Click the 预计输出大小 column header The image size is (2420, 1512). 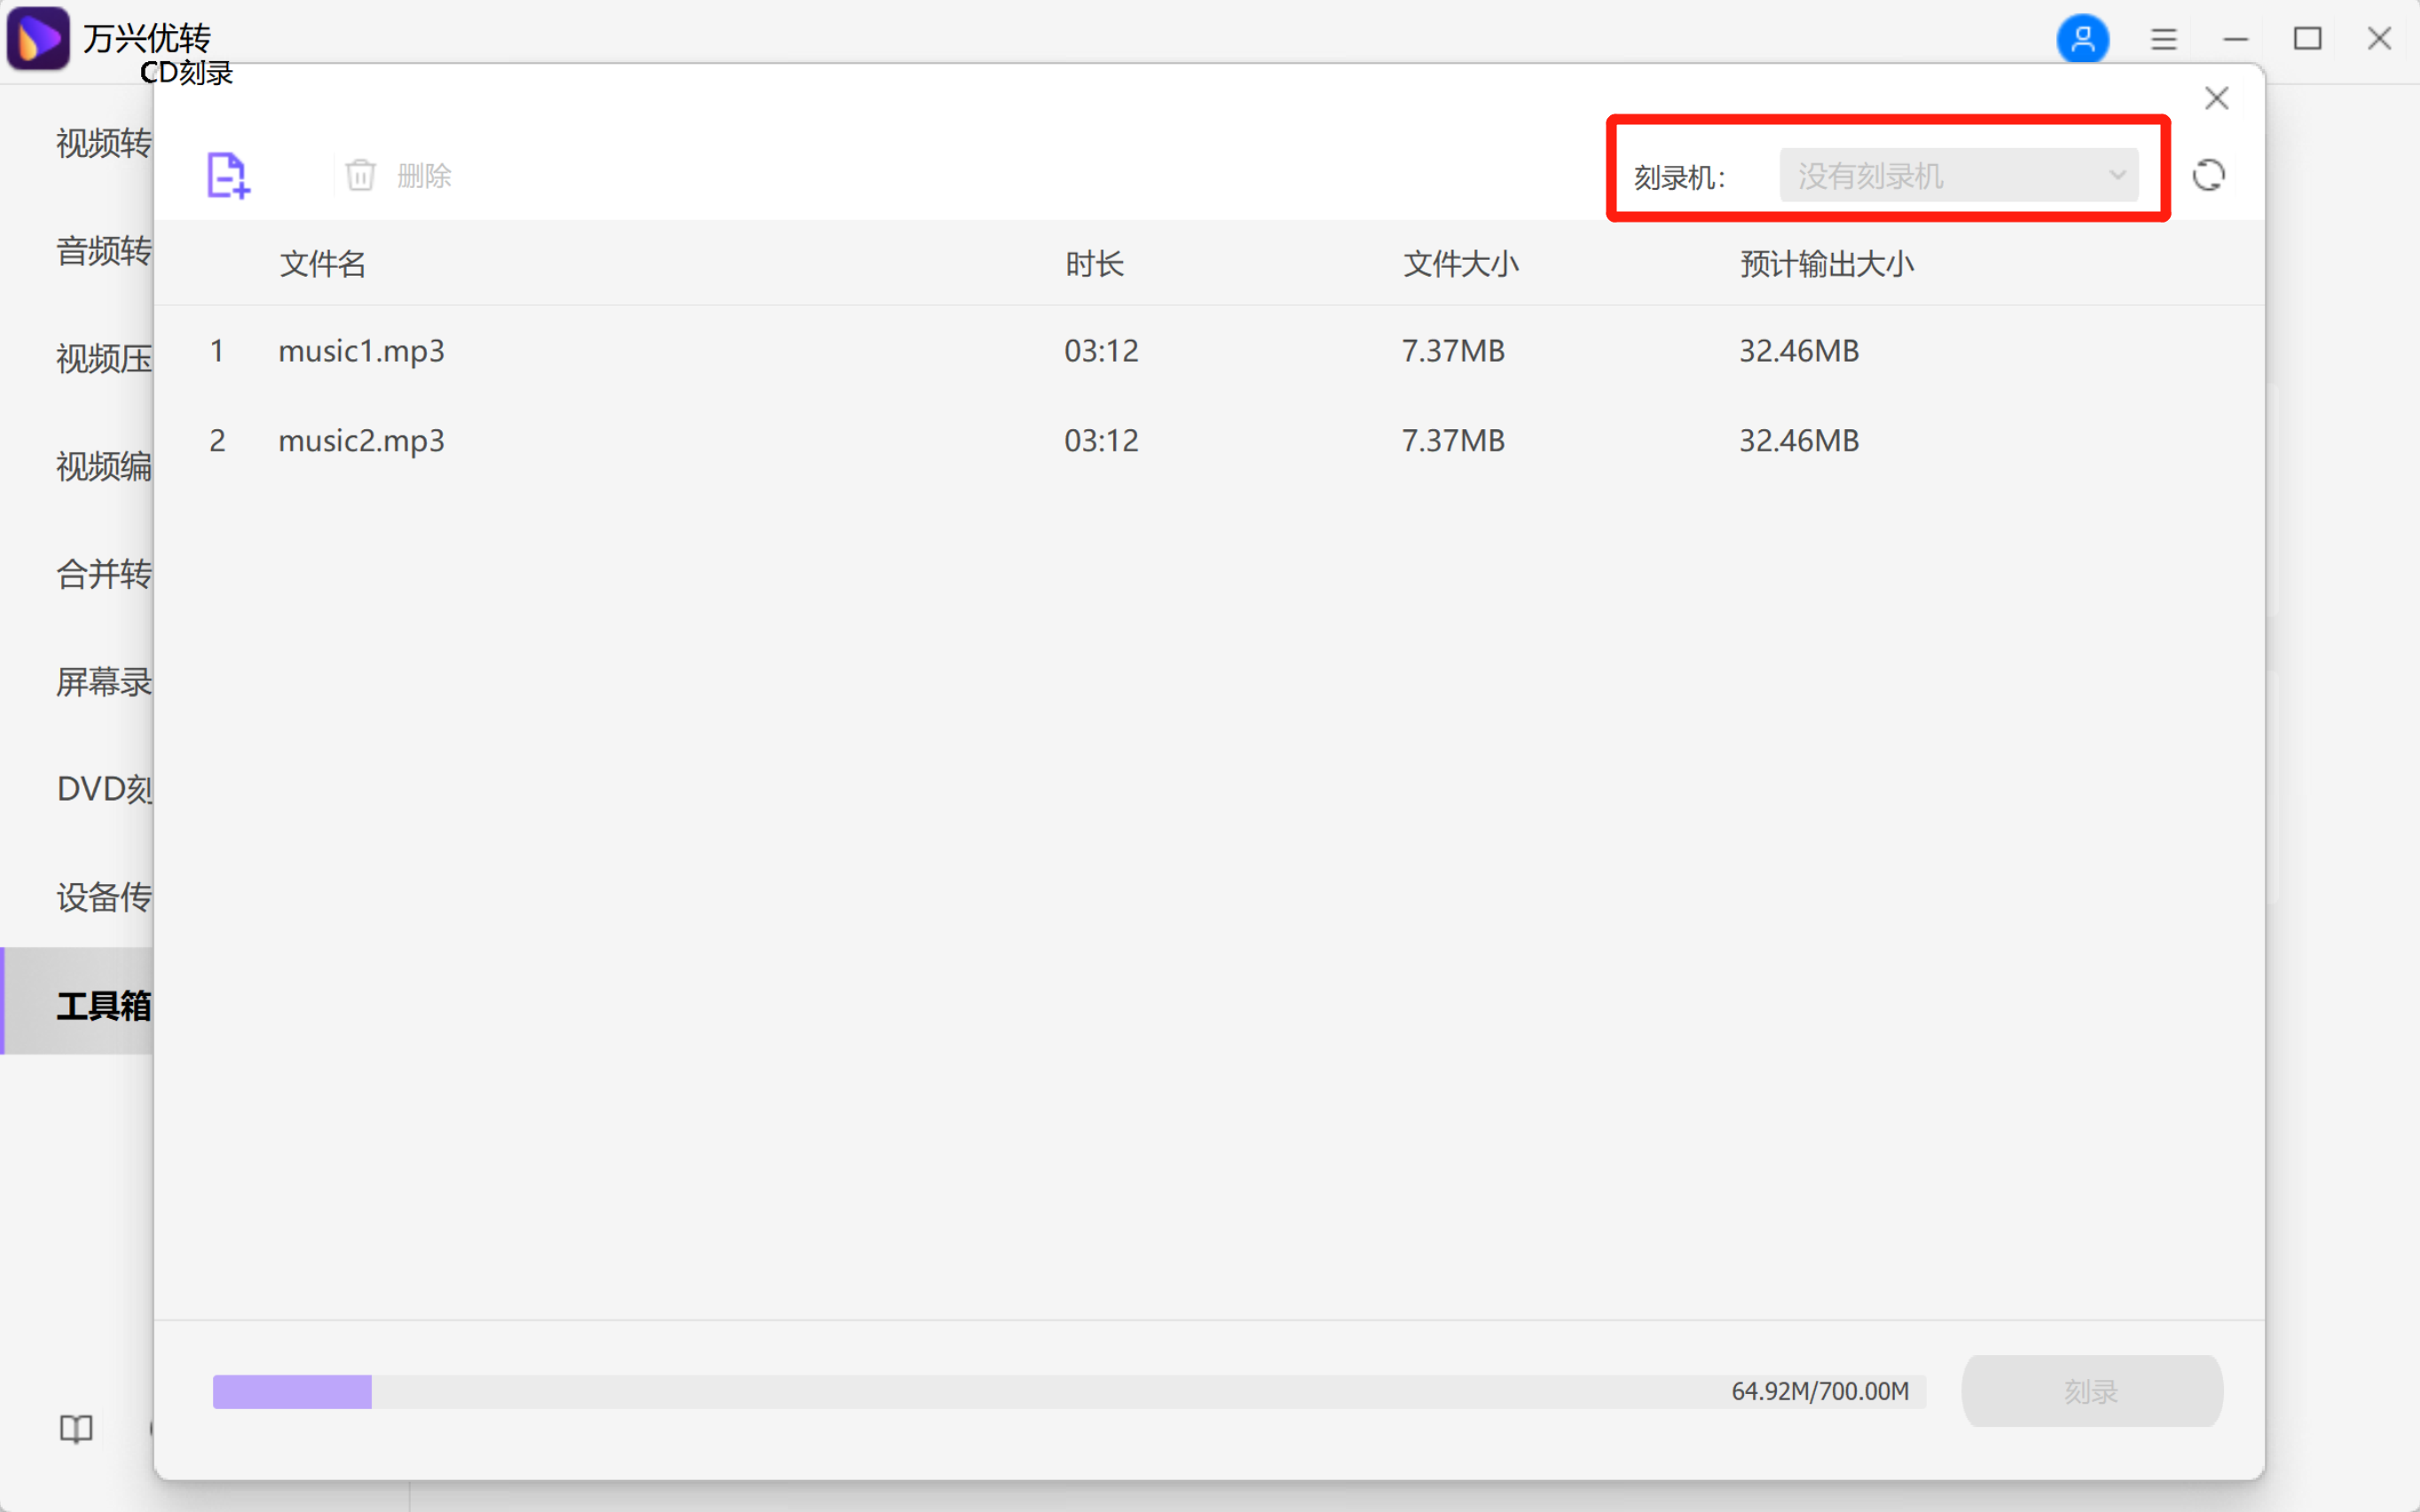click(x=1826, y=264)
